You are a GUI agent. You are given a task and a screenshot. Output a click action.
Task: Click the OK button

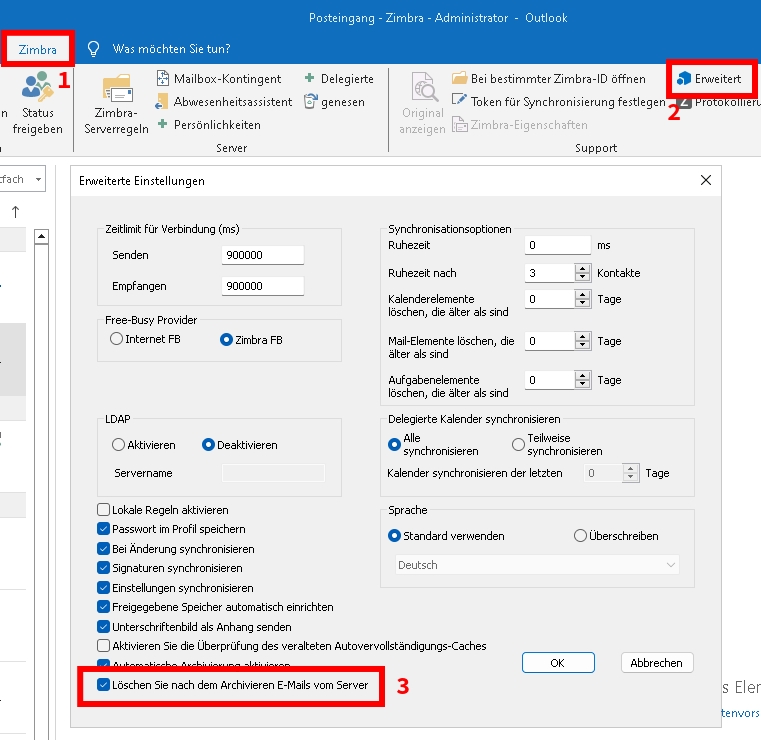558,663
